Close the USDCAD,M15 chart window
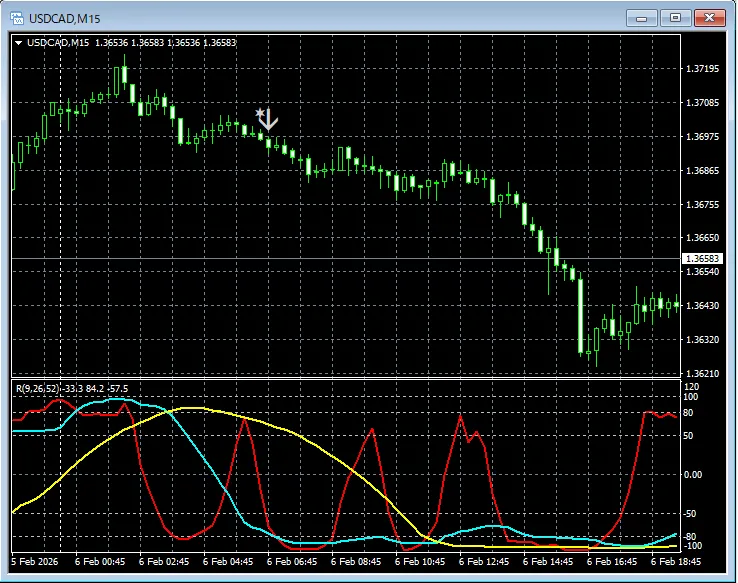 (711, 17)
